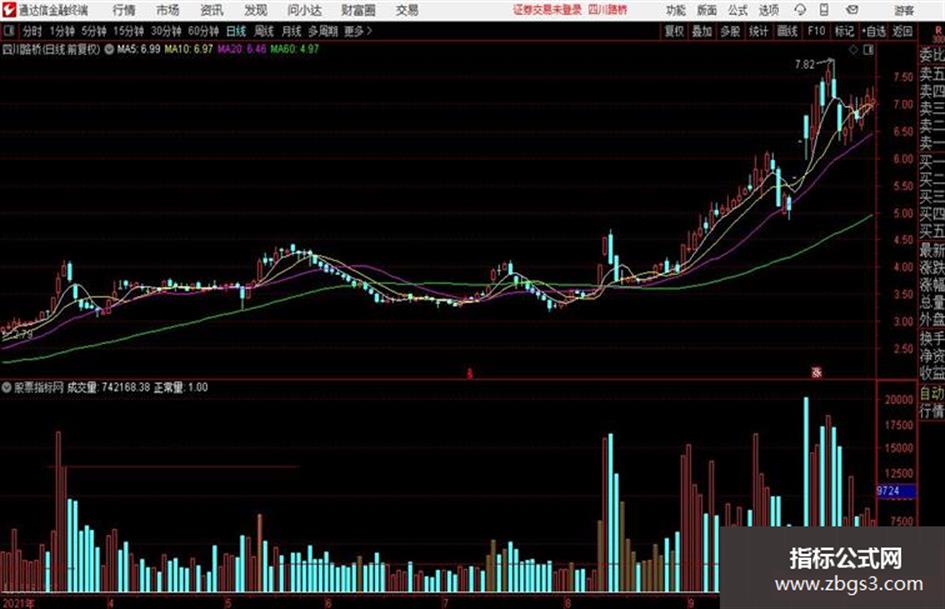
Task: Click 自选 add to watchlist button
Action: (874, 31)
